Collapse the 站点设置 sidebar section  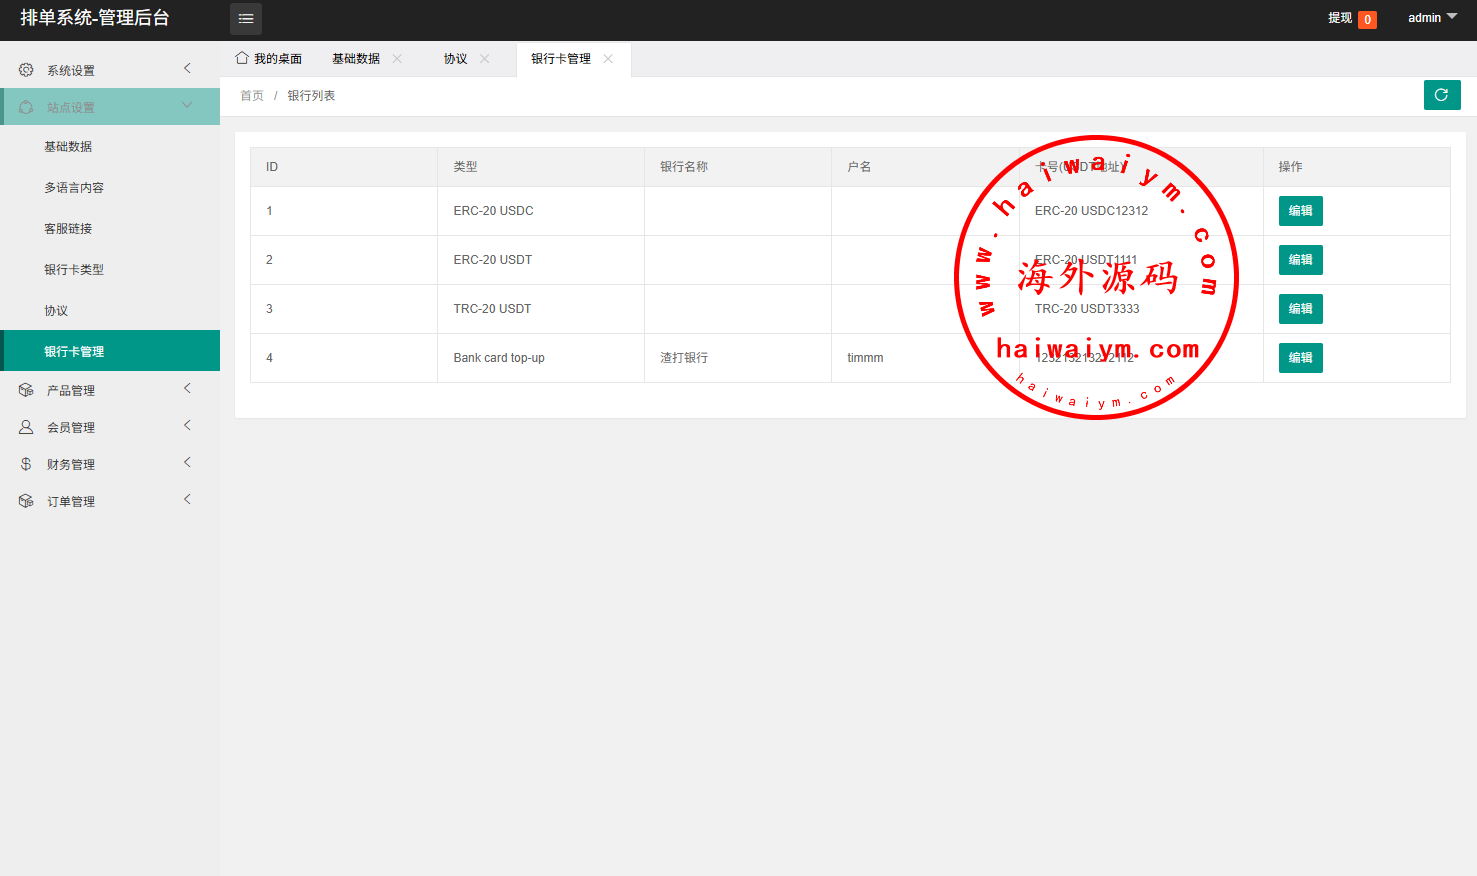(x=187, y=106)
